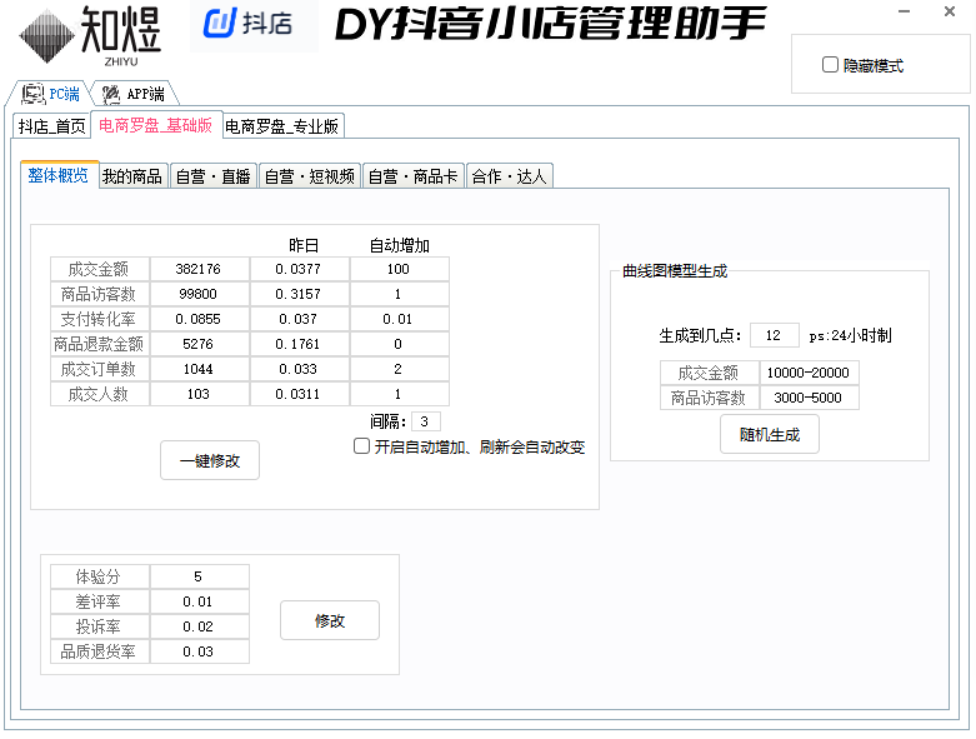
Task: Open the 电商罗盘_专业版 tab
Action: click(x=282, y=126)
